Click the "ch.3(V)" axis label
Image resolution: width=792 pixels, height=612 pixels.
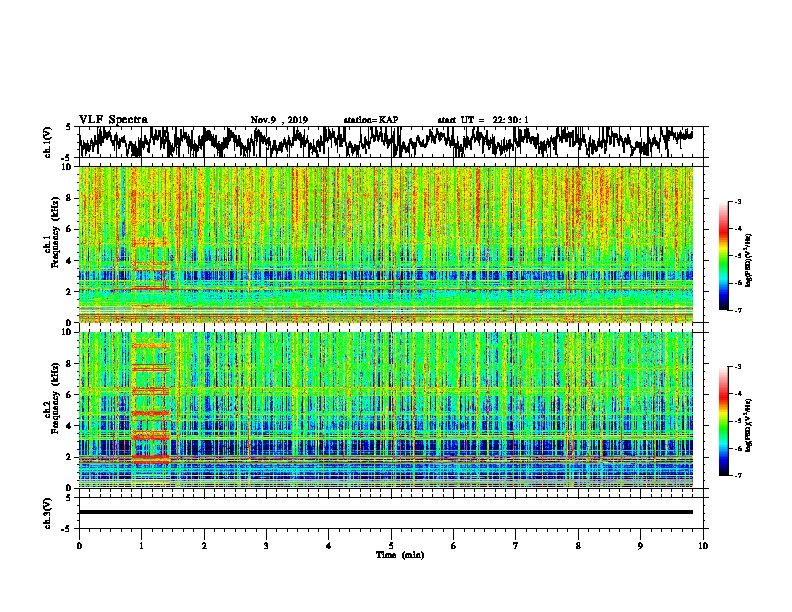[47, 513]
